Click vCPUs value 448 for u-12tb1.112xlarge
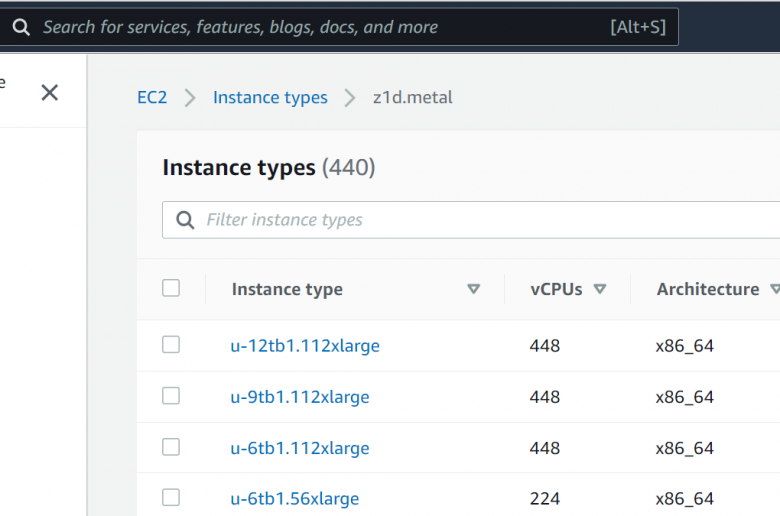The height and width of the screenshot is (516, 780). click(x=545, y=346)
